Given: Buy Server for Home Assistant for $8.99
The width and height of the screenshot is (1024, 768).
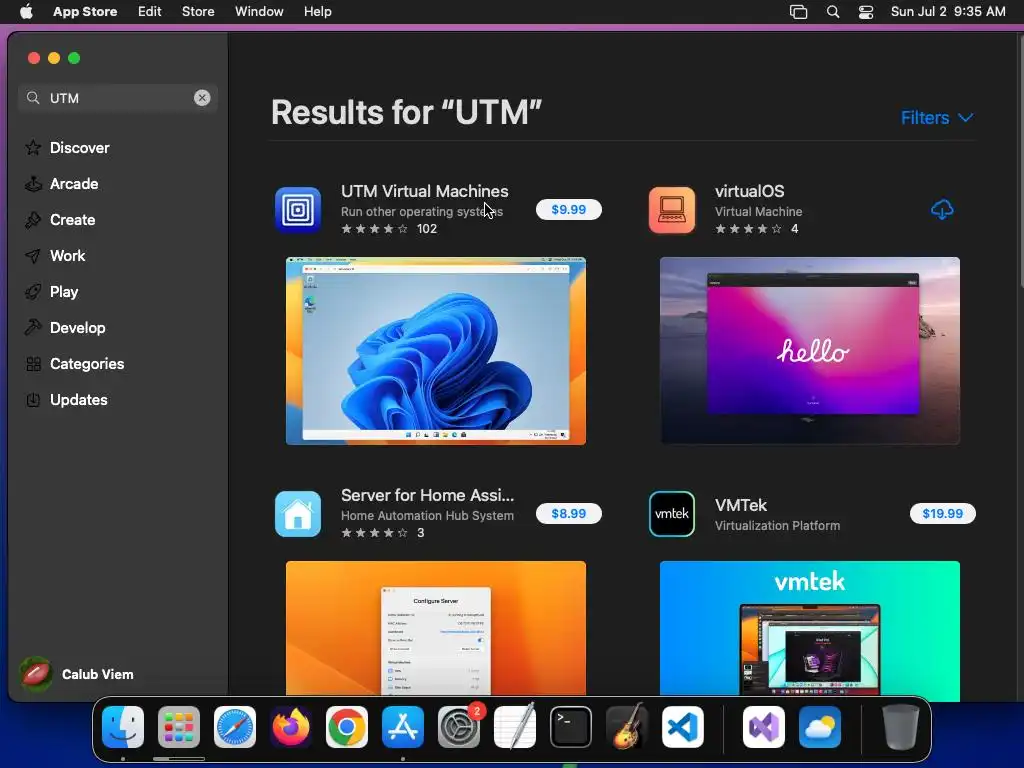Looking at the screenshot, I should [569, 513].
